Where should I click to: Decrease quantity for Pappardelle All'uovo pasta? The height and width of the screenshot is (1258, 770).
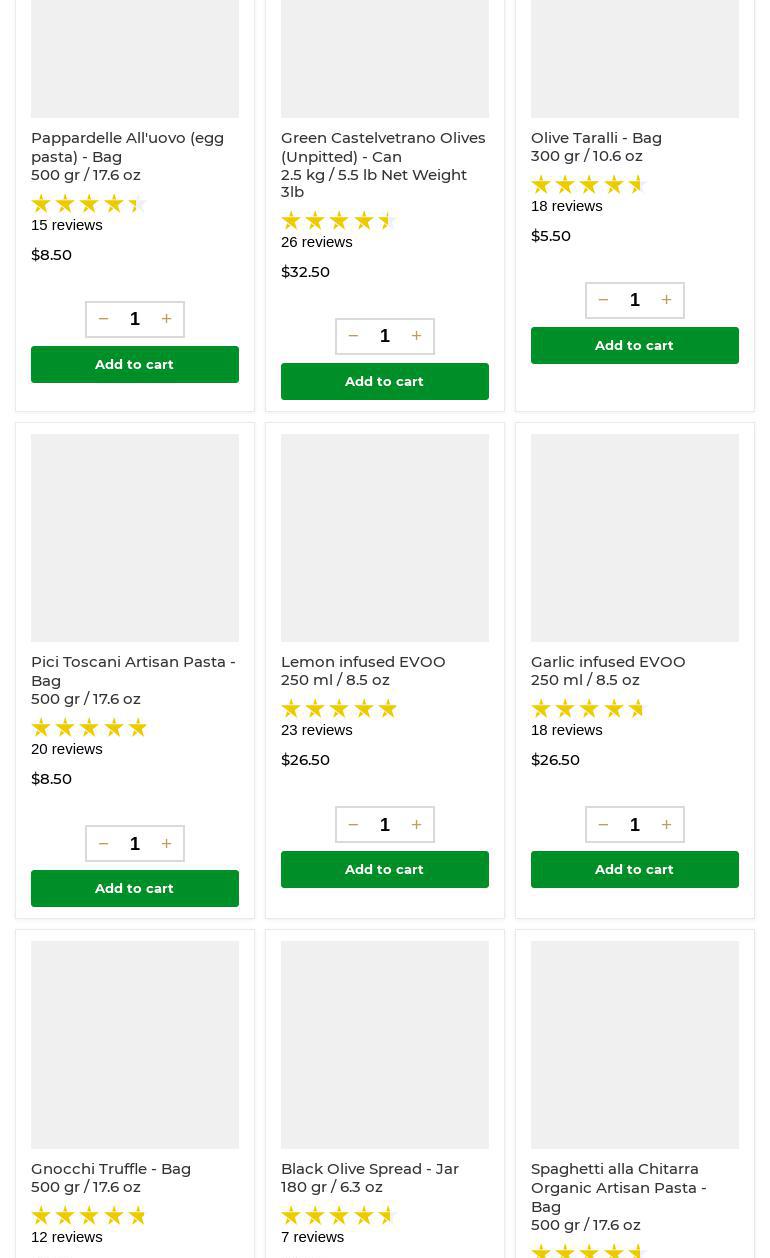103,319
